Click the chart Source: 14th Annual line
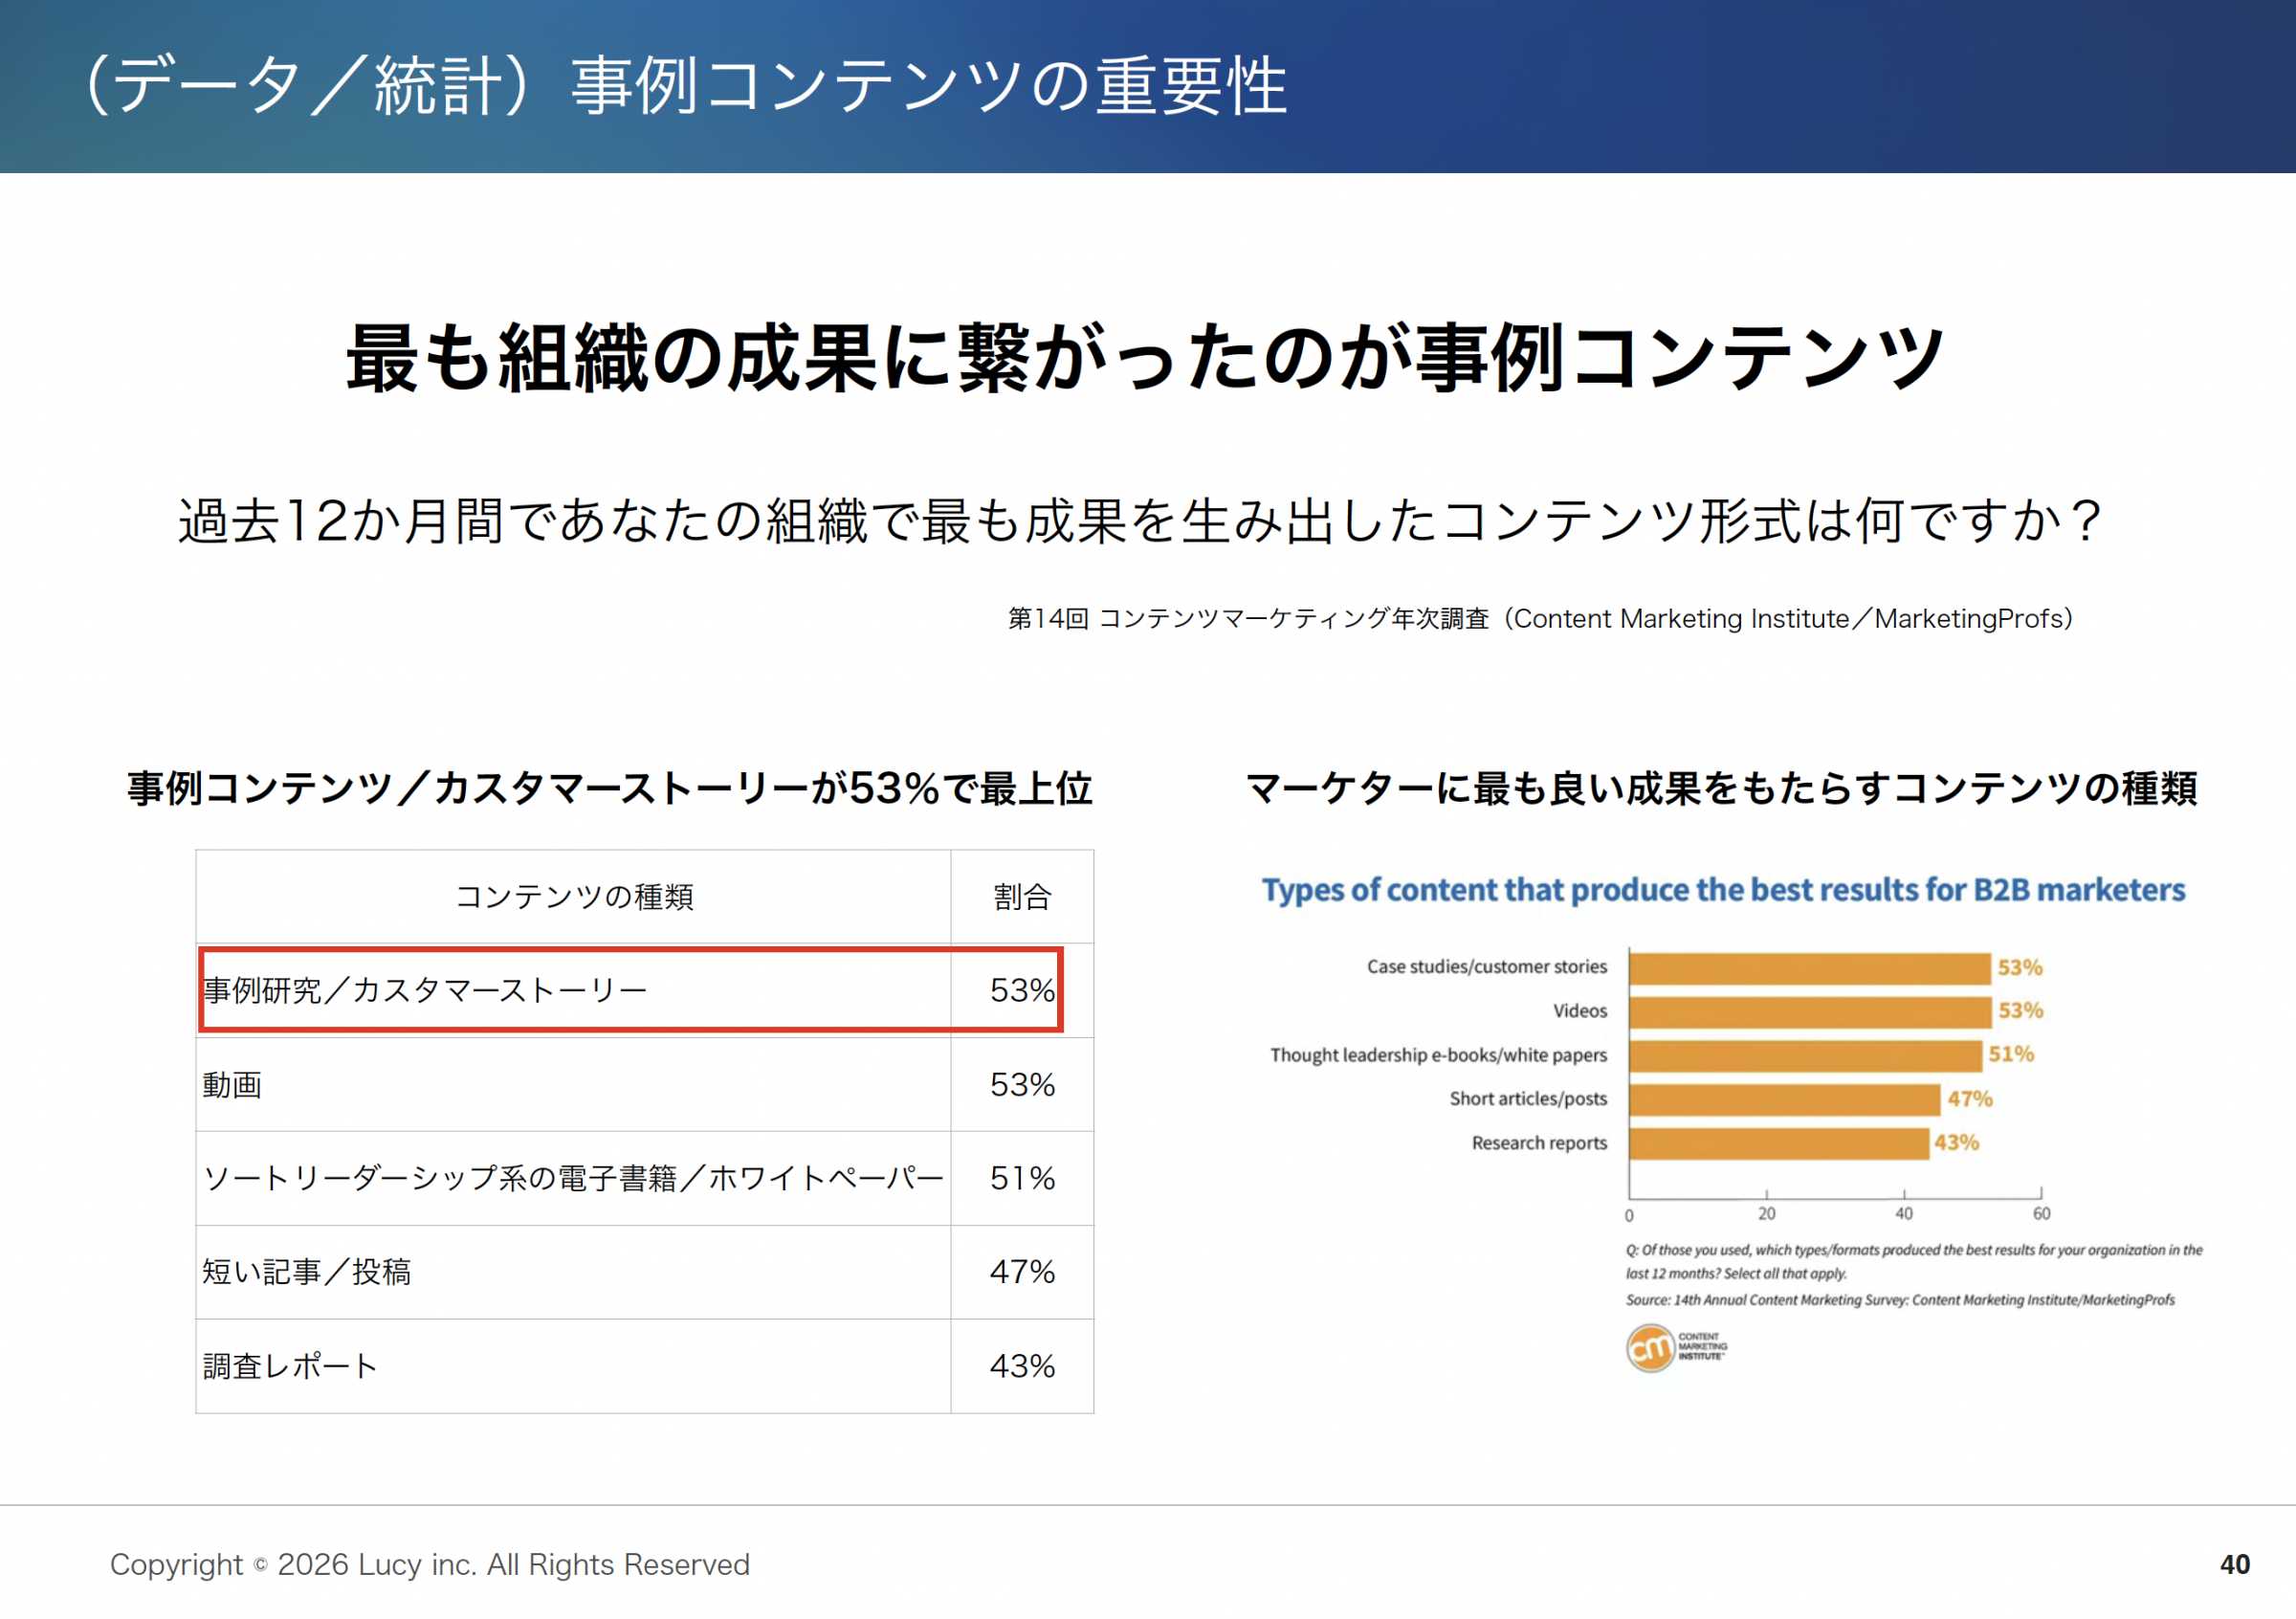 pos(1900,1300)
